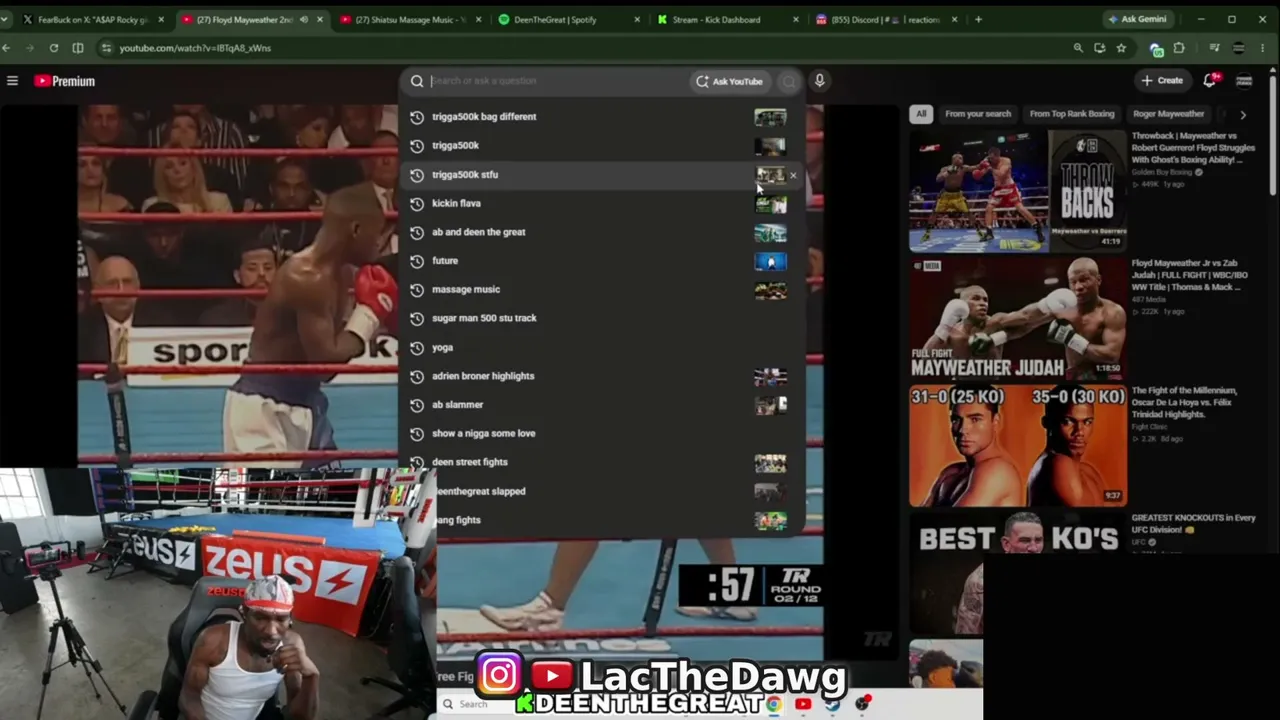The image size is (1280, 720).
Task: Choose suggestion 'future'
Action: (601, 261)
